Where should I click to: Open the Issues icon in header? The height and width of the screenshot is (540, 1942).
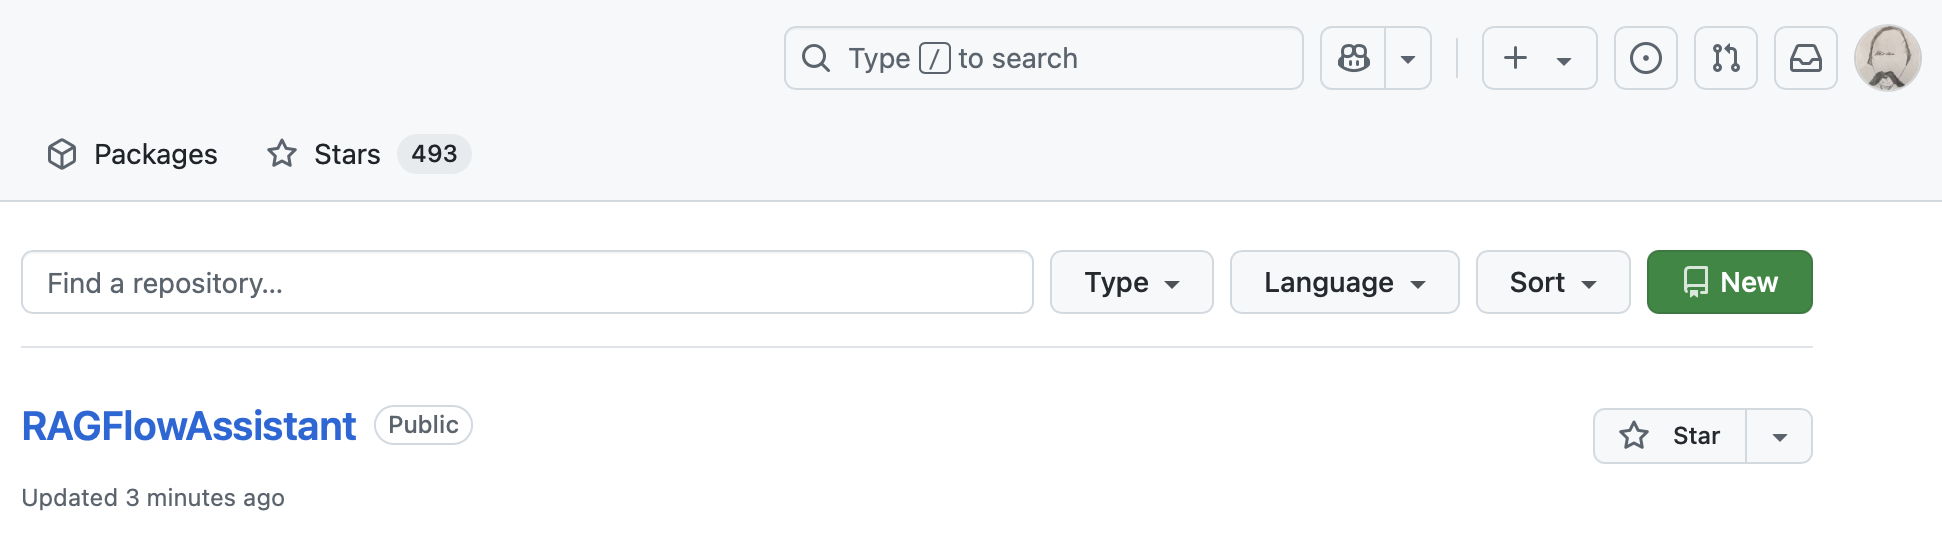tap(1645, 59)
